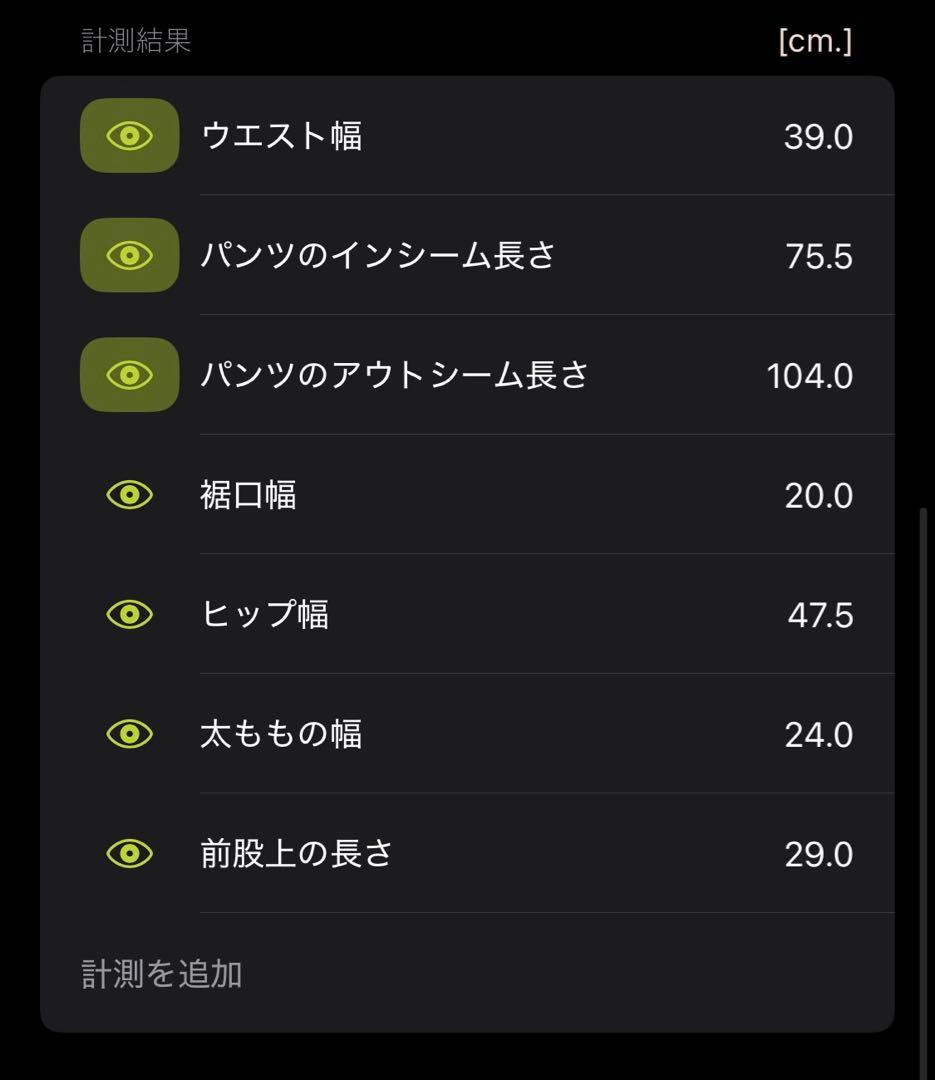Click the [cm.] unit label
935x1080 pixels.
pos(815,42)
